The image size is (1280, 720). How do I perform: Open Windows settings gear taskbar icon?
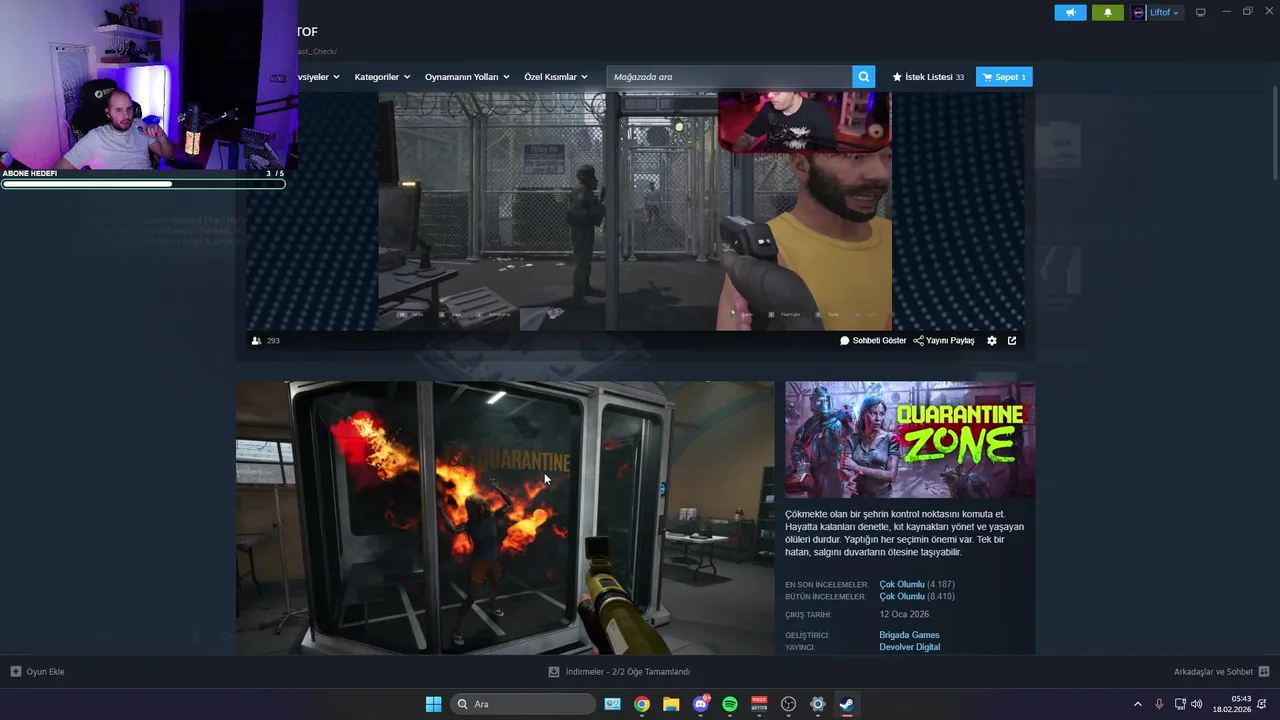(818, 704)
